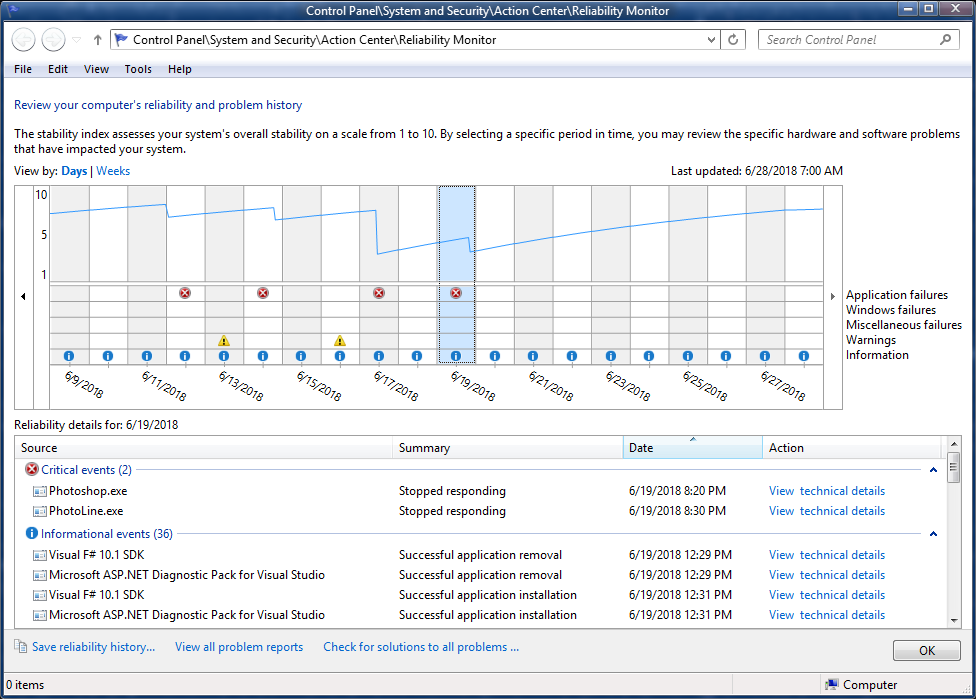
Task: Click the critical error icon on 6/12/2018
Action: 185,293
